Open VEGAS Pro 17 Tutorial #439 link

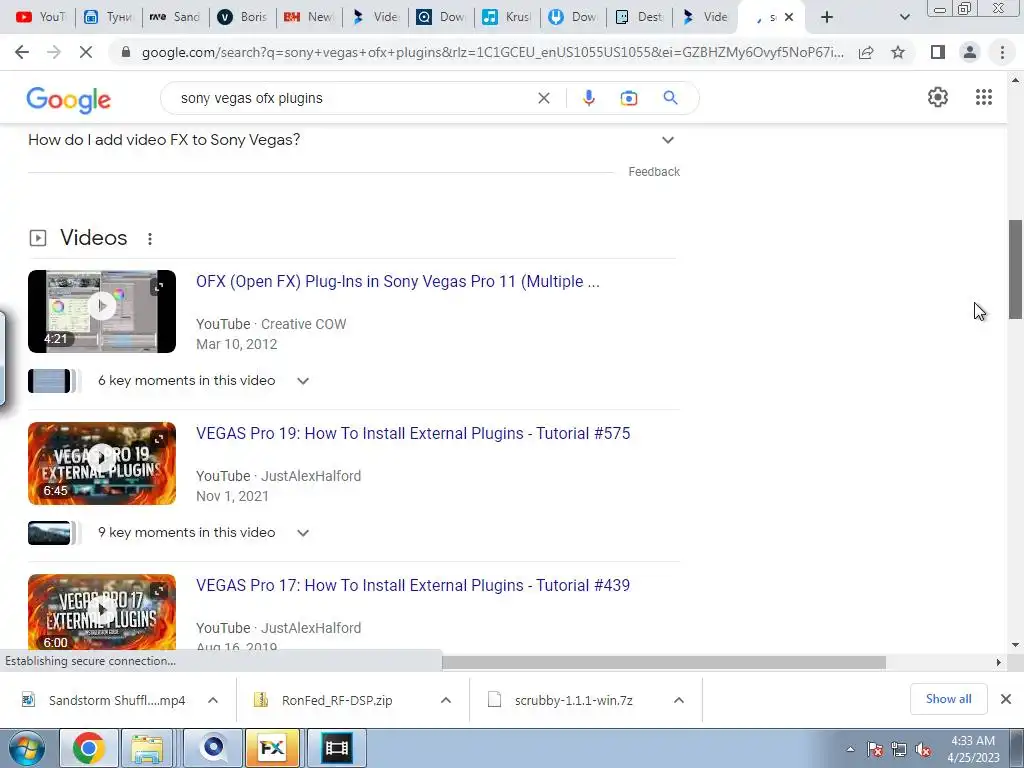[413, 586]
